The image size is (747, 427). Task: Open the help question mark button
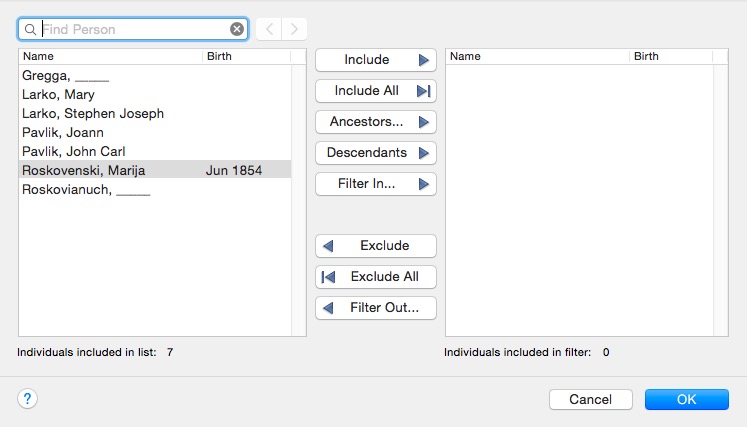click(28, 398)
